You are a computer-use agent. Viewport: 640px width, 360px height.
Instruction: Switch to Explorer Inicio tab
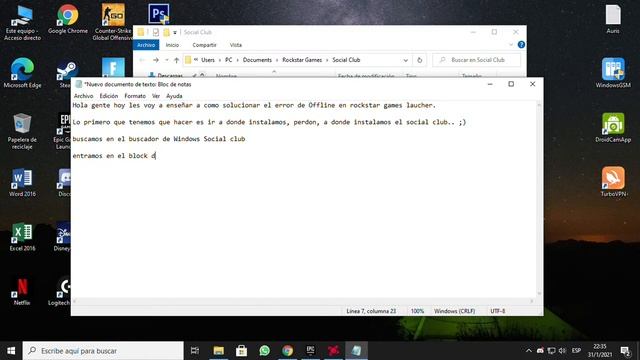coord(172,45)
